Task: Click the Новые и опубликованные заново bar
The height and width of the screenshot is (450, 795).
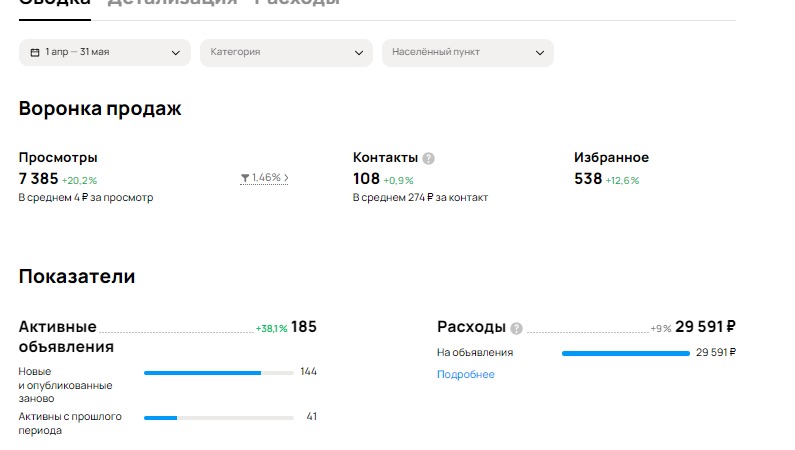Action: pos(216,372)
